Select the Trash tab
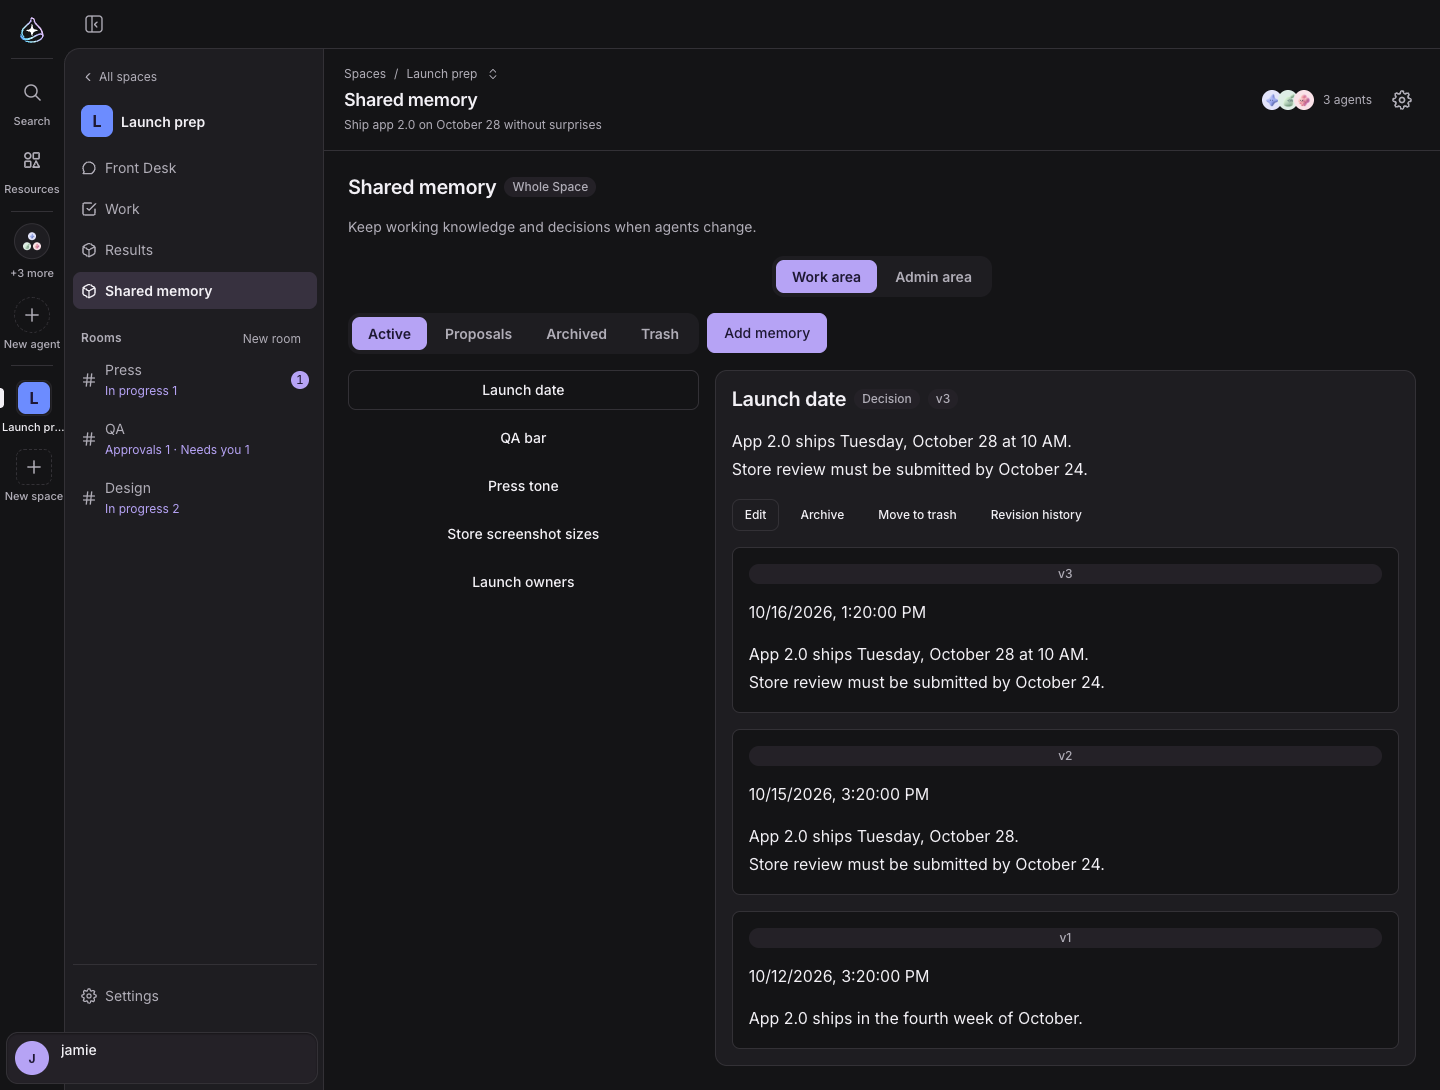Viewport: 1440px width, 1090px height. click(660, 334)
